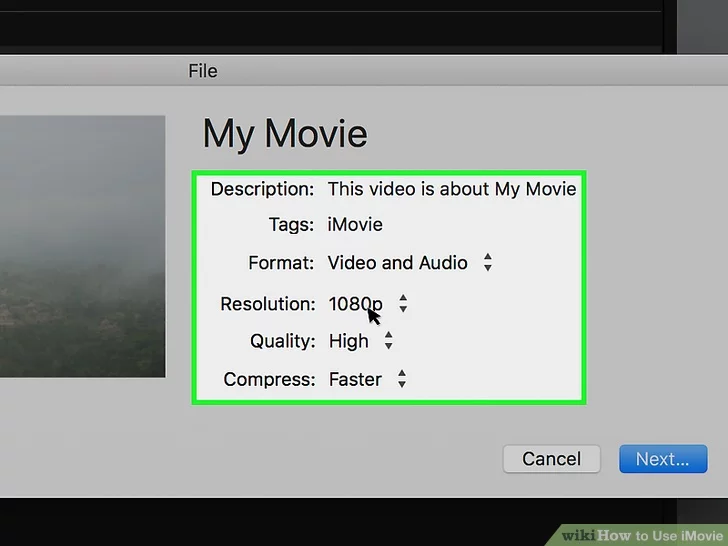Screen dimensions: 728x546
Task: Click the Tags field containing iMovie
Action: 355,225
